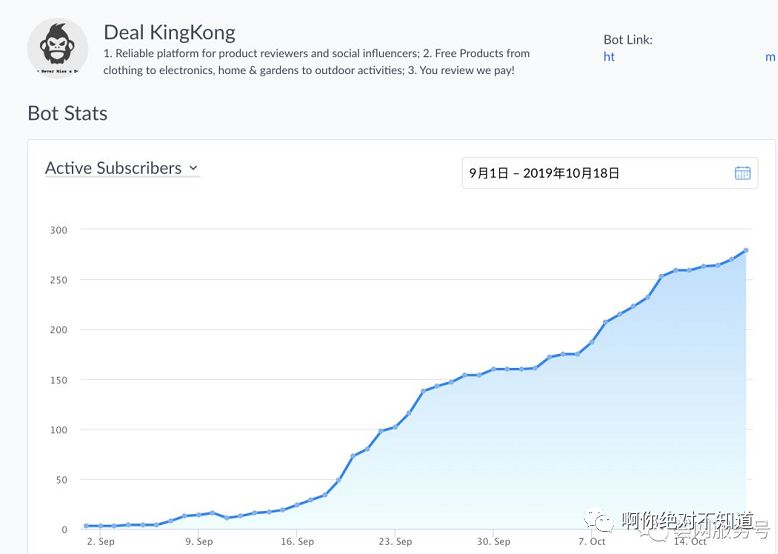Viewport: 778px width, 554px height.
Task: Click the Bot Link label
Action: click(x=628, y=40)
